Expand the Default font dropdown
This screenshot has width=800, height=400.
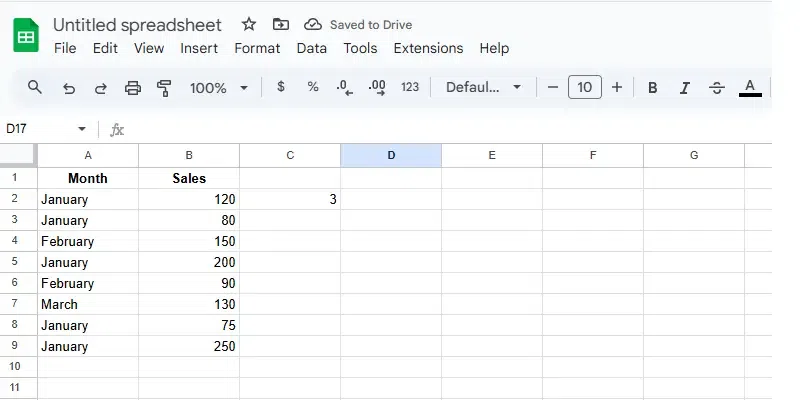(484, 88)
